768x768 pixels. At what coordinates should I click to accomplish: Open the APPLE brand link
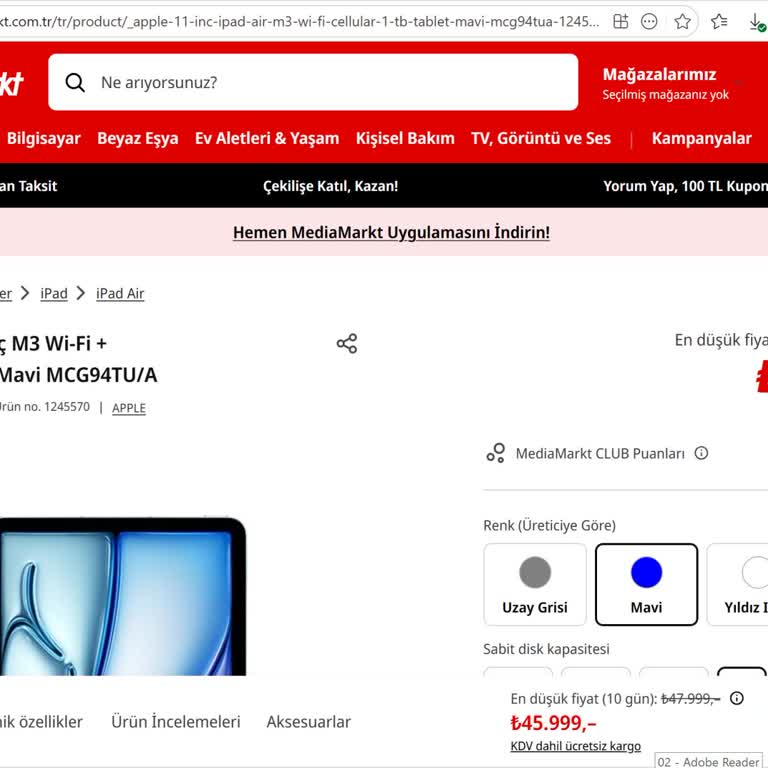129,408
